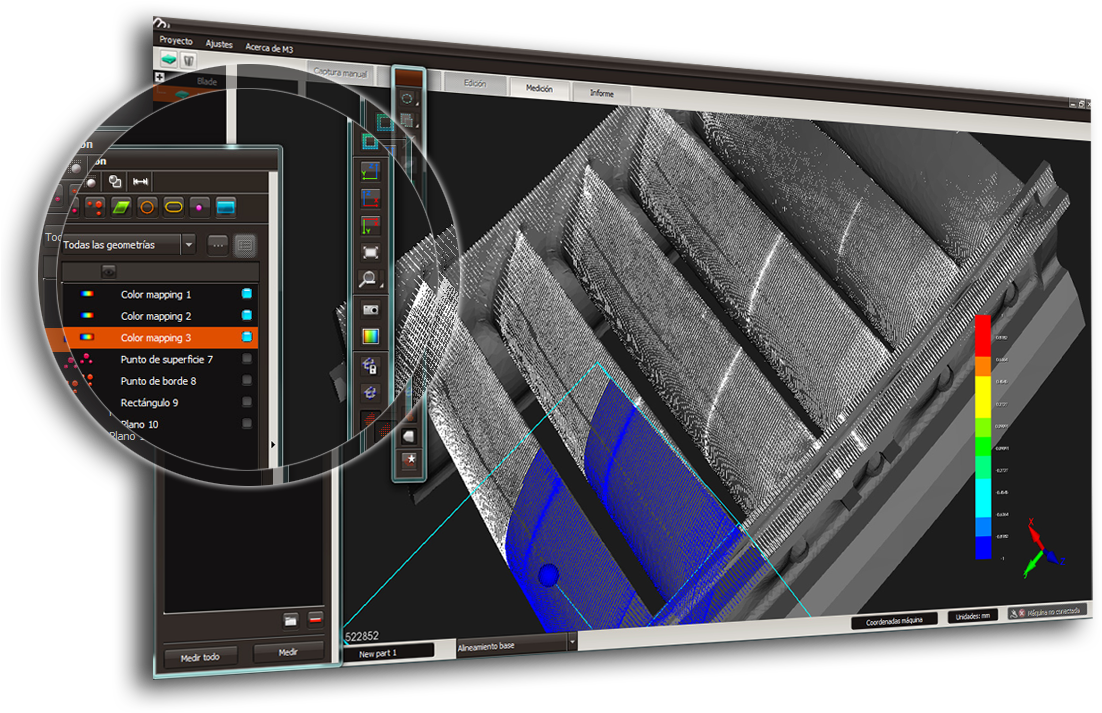Enable the Punto de superficie 7 checkbox
Viewport: 1102px width, 713px height.
pos(247,359)
